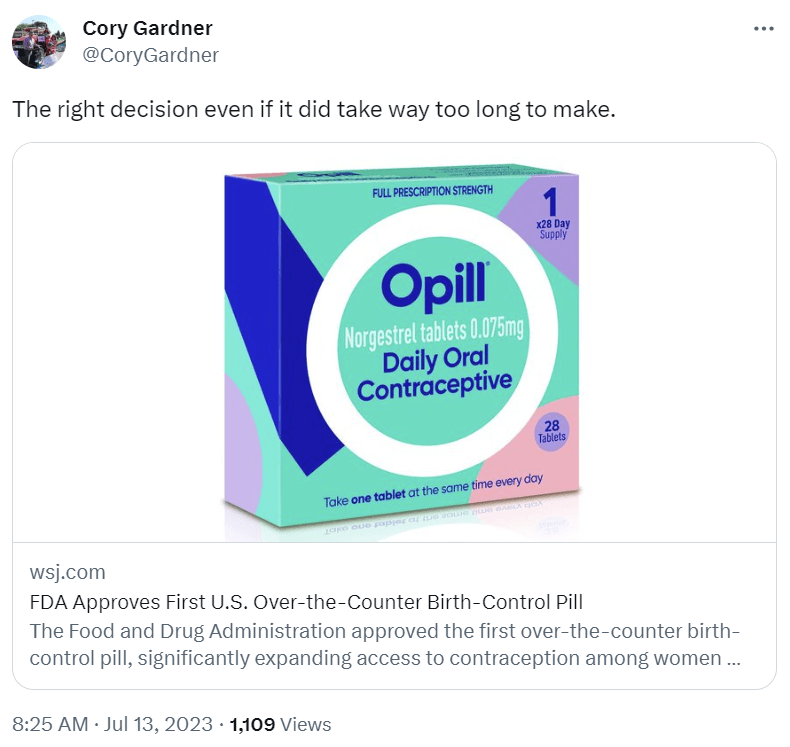Click the 'Take one tablet' instruction on the box
The image size is (790, 747).
[432, 488]
